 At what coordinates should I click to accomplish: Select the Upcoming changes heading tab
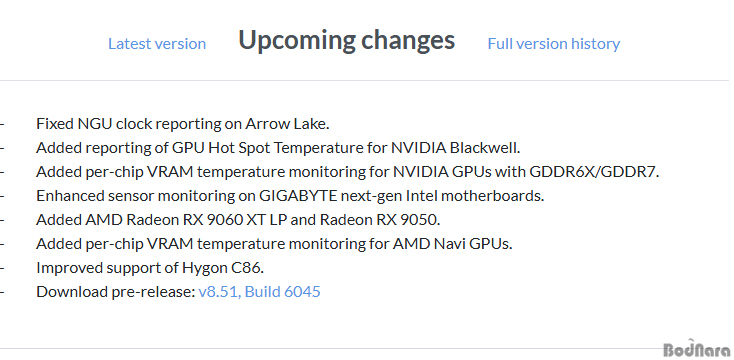pos(346,40)
